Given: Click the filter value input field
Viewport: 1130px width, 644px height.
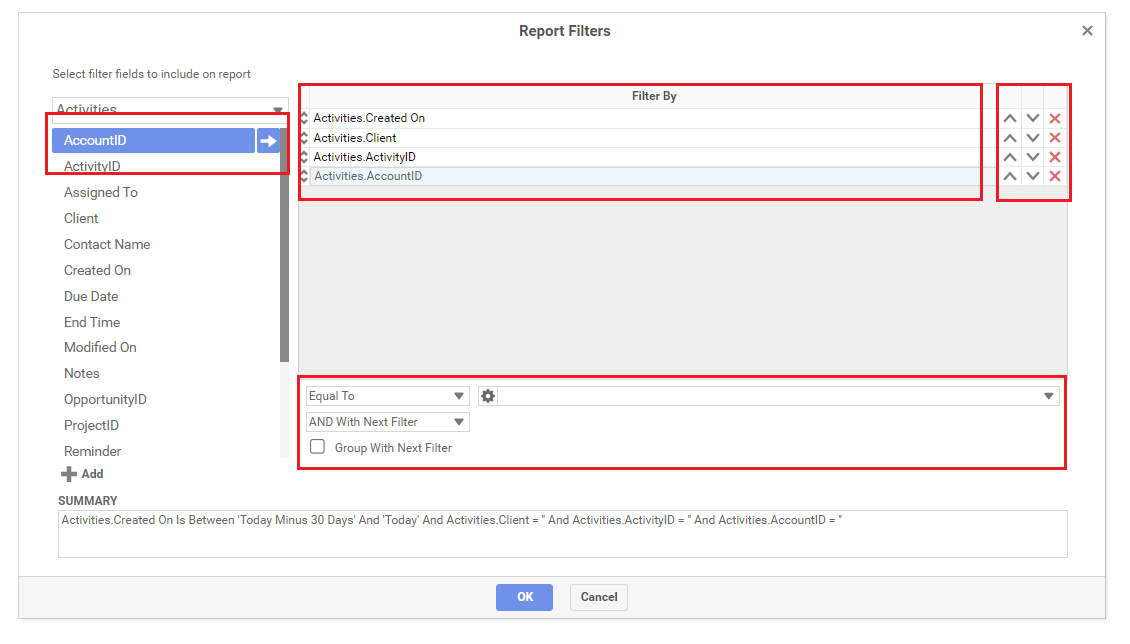Looking at the screenshot, I should [x=768, y=396].
